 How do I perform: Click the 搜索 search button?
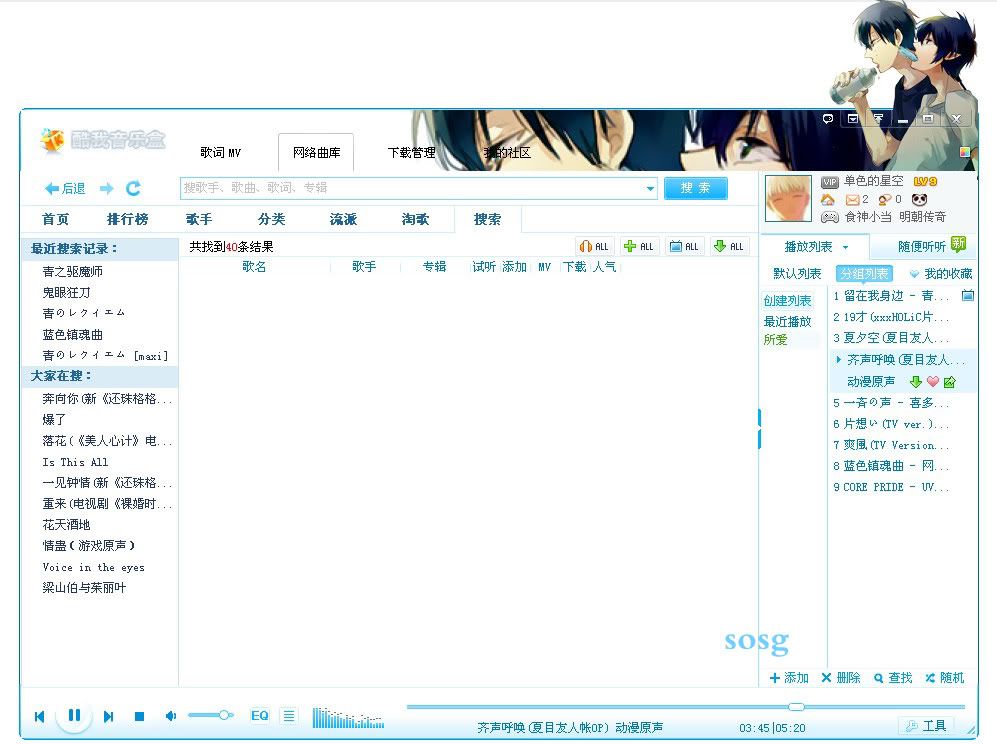click(x=696, y=188)
